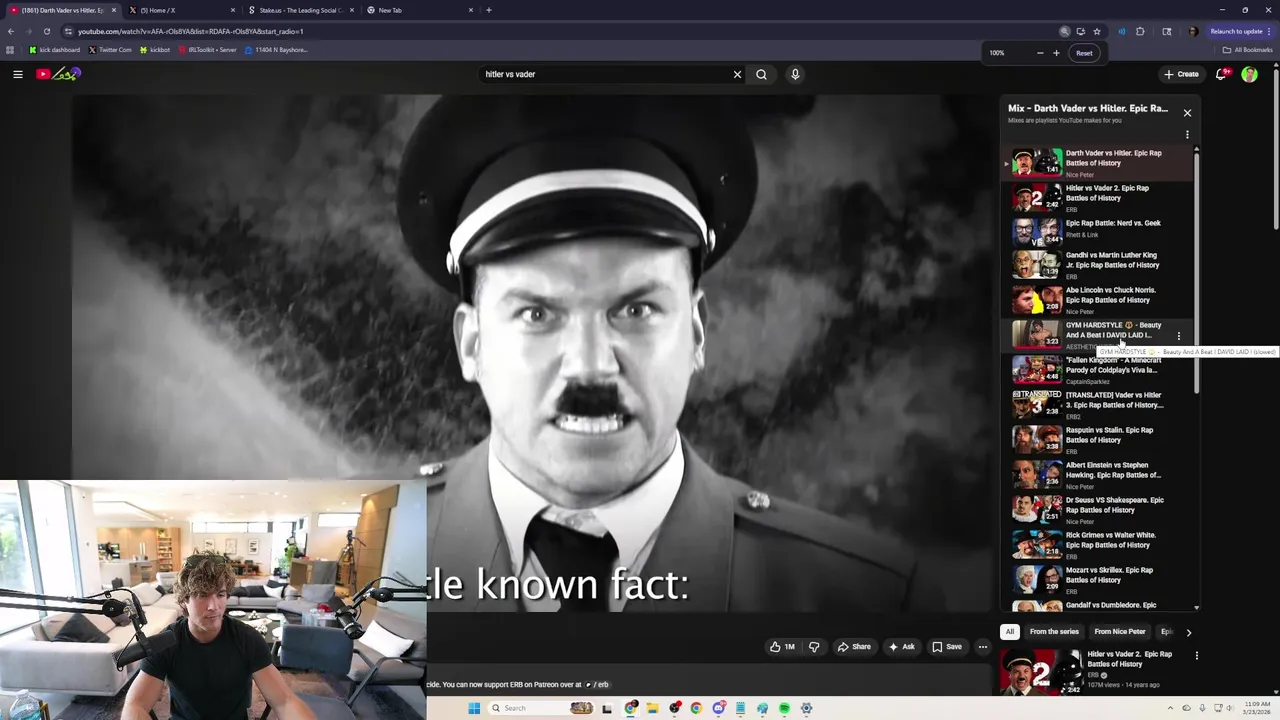The height and width of the screenshot is (720, 1280).
Task: Open kickbot bookmark
Action: [x=155, y=50]
